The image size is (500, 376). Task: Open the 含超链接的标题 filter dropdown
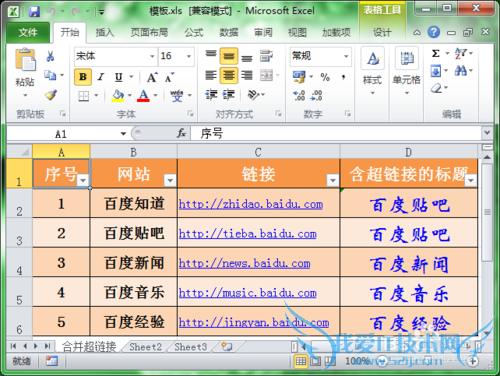(x=471, y=180)
